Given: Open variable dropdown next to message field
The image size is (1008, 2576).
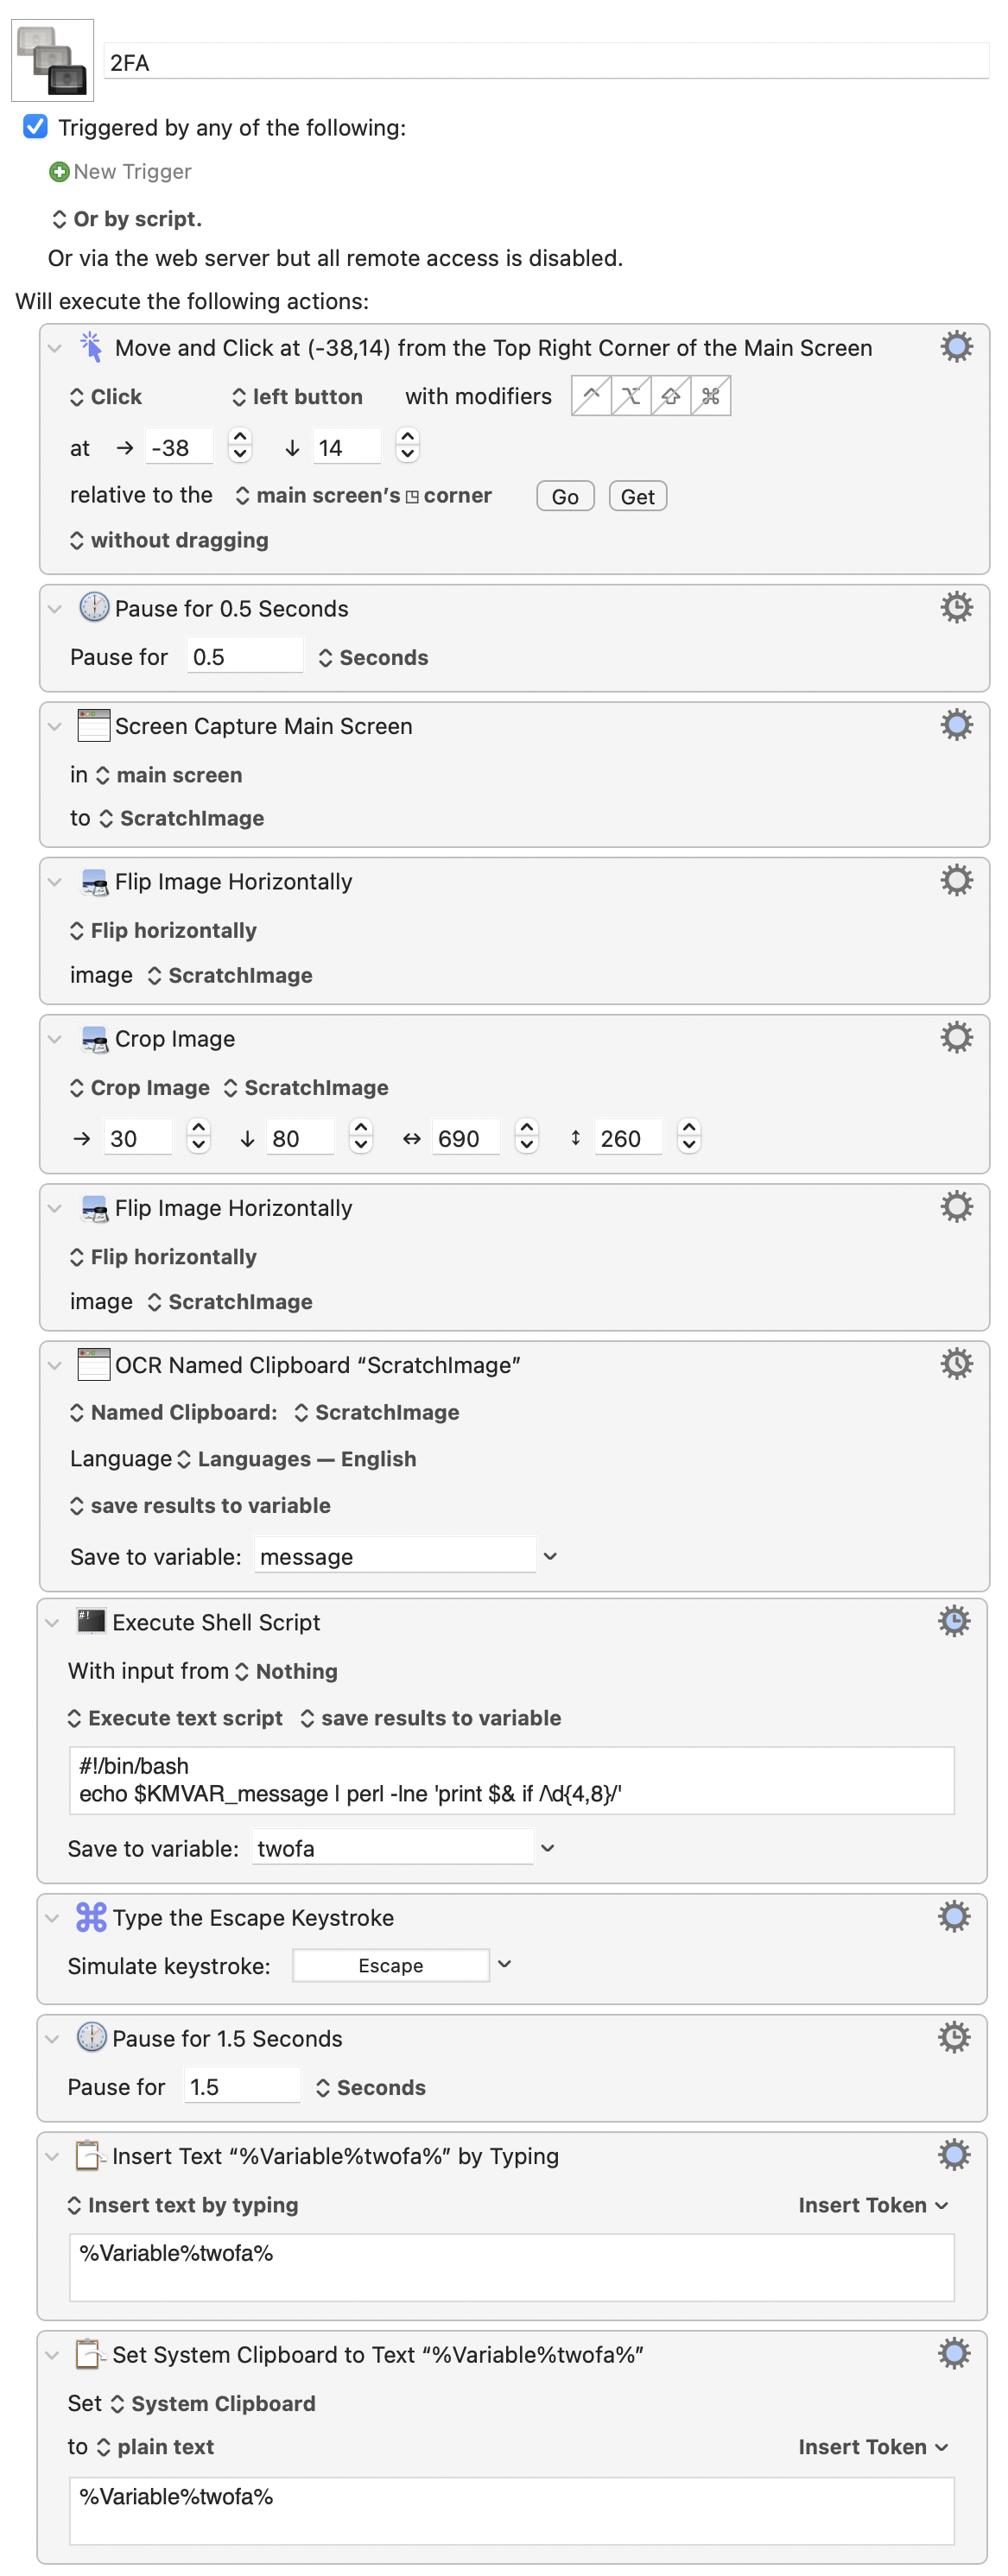Looking at the screenshot, I should pos(549,1555).
